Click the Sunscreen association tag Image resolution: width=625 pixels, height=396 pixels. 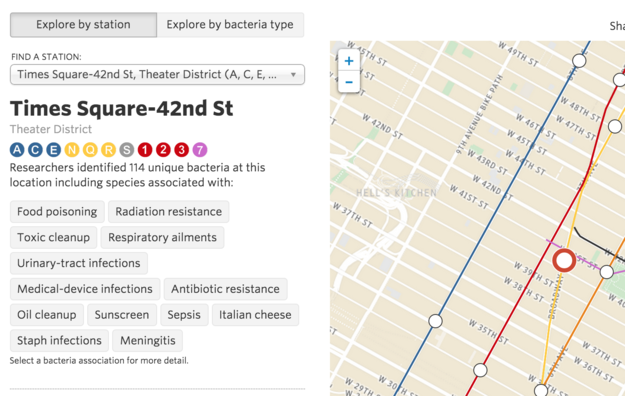(x=122, y=315)
